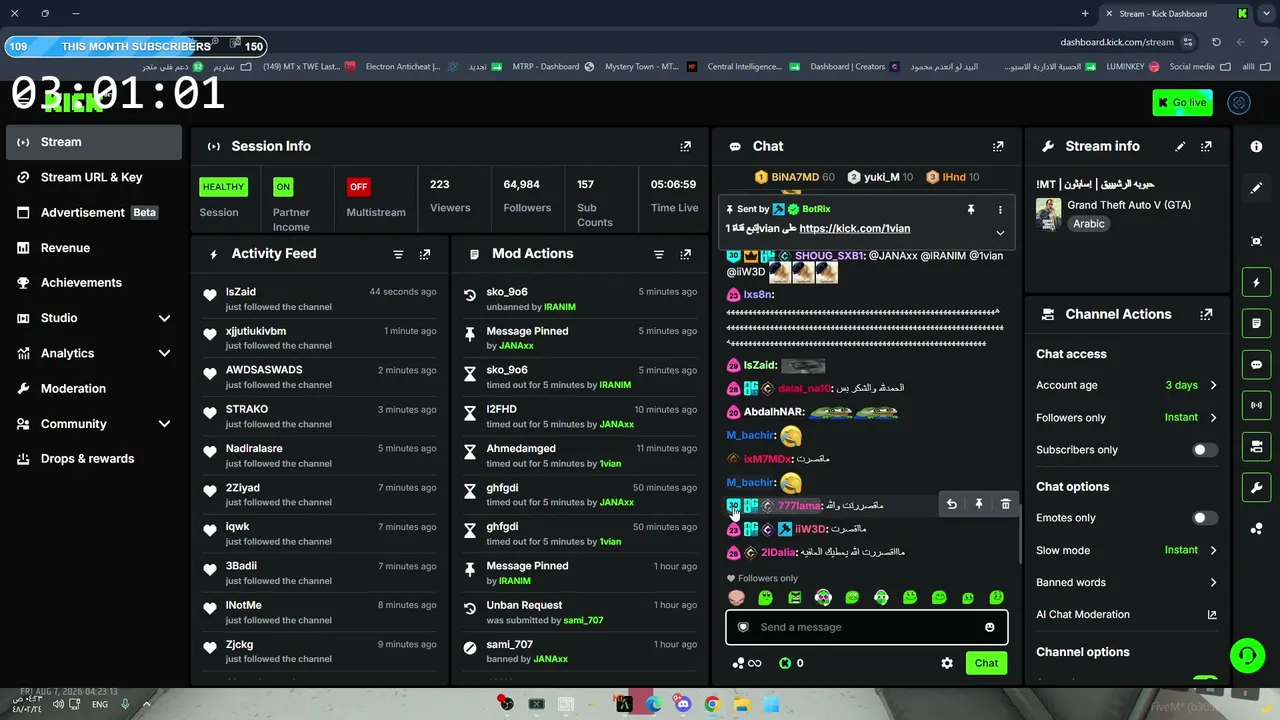
Task: Open the Banned words settings
Action: 1127,582
